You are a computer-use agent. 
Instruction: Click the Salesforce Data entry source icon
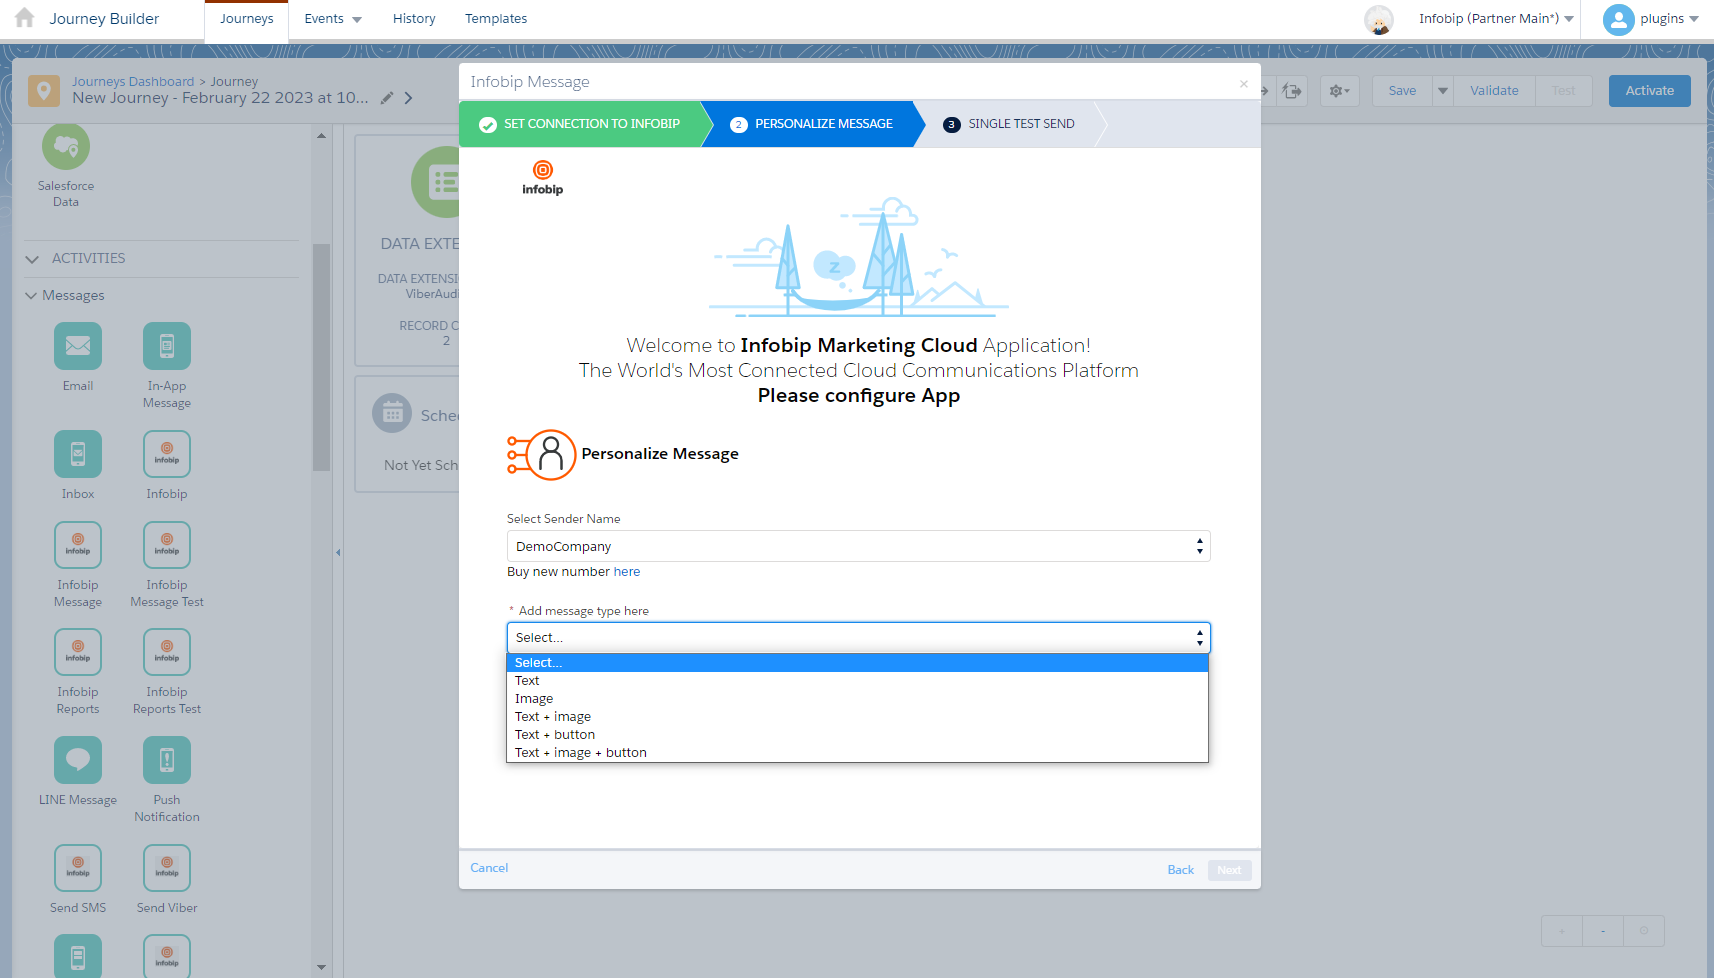[66, 147]
